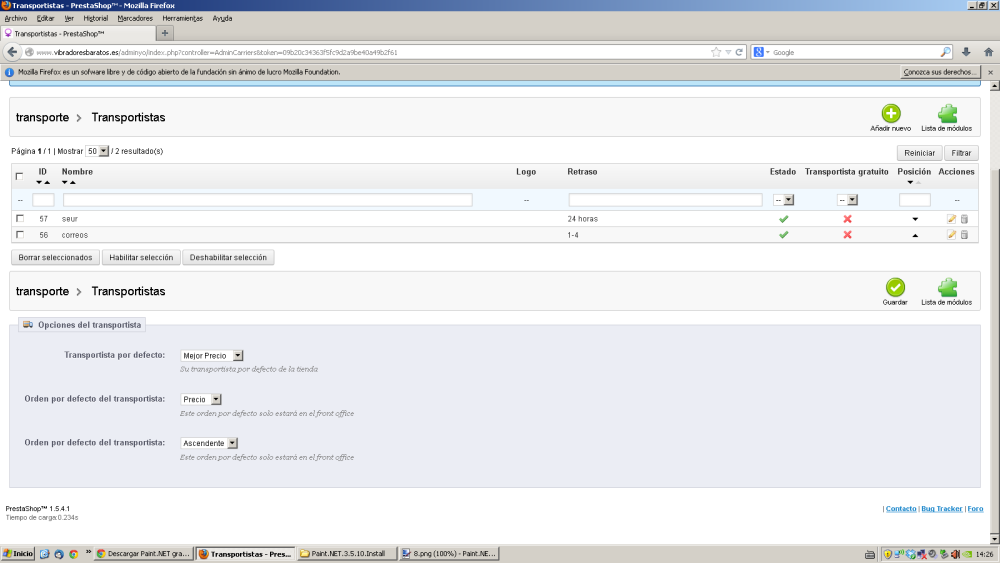Image resolution: width=1000 pixels, height=563 pixels.
Task: Bookmark page with the star icon
Action: point(716,52)
